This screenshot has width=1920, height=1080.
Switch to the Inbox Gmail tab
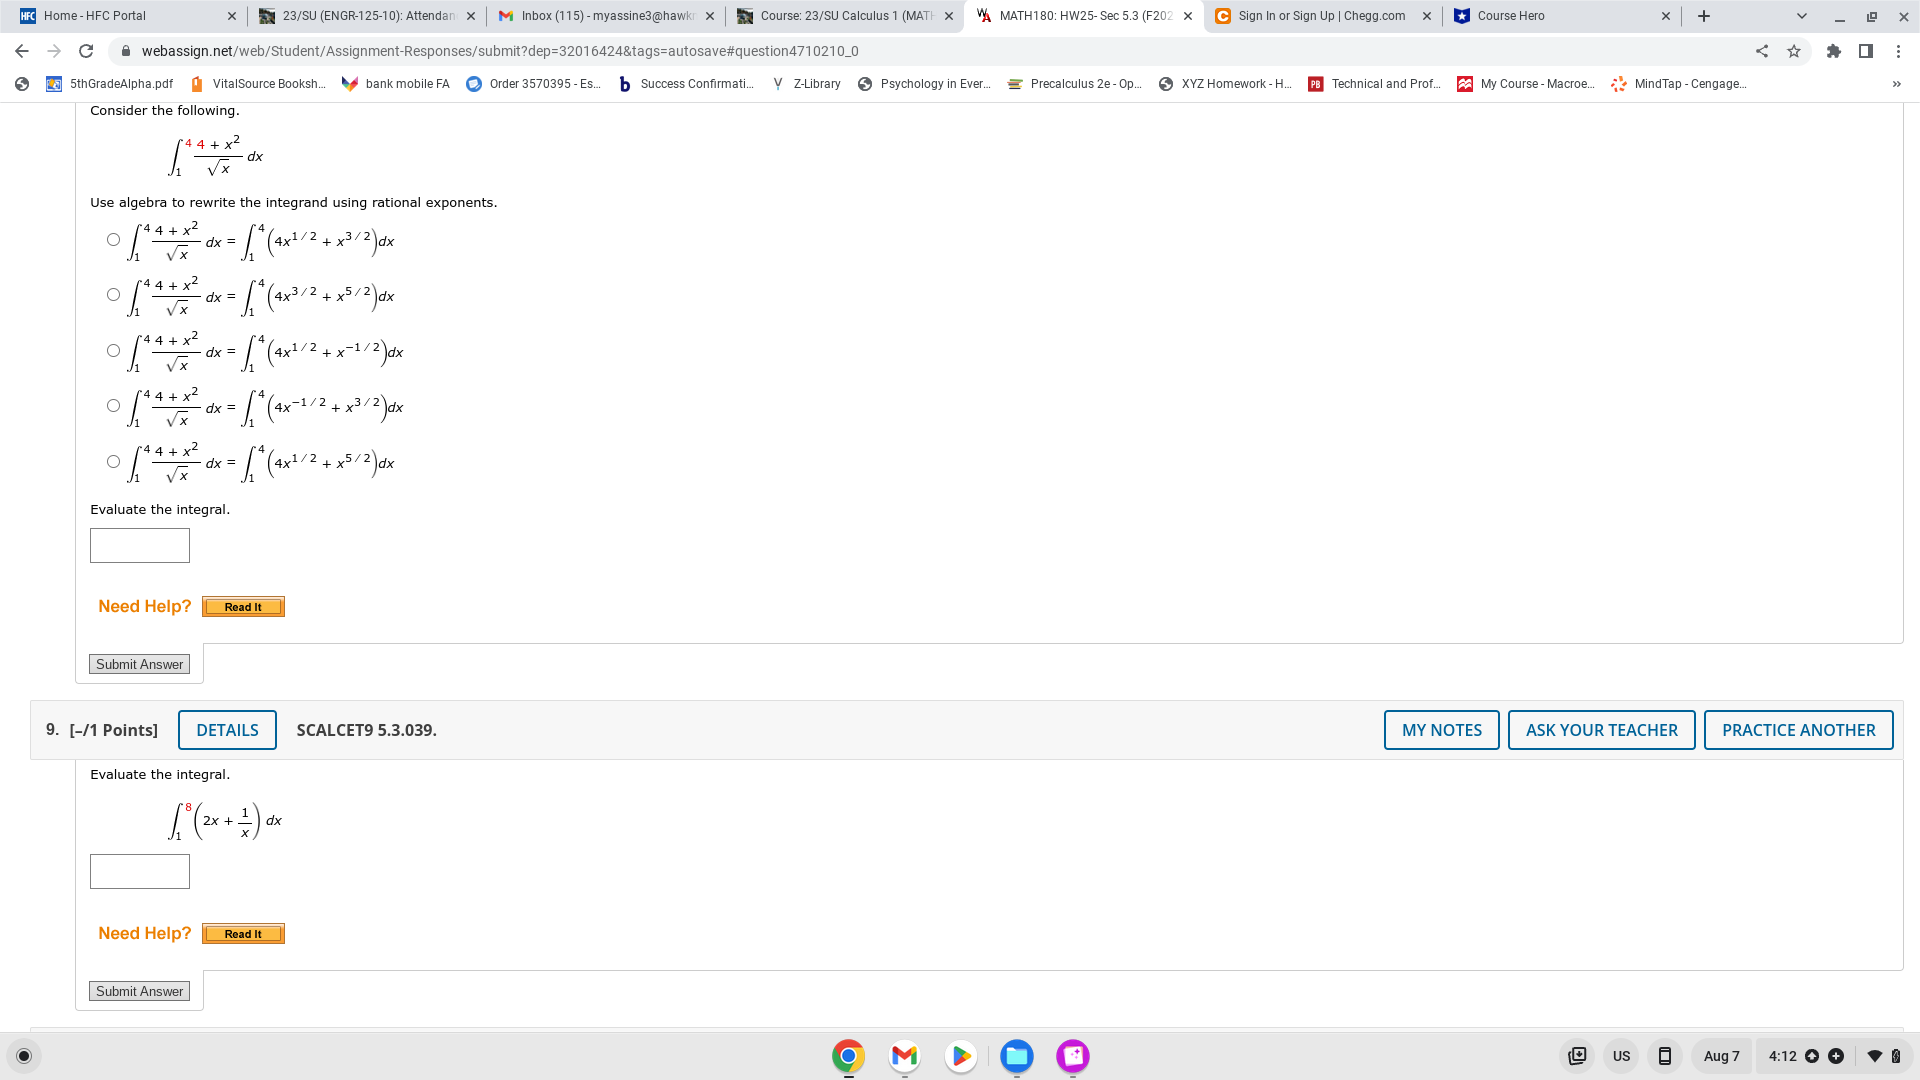pyautogui.click(x=600, y=16)
